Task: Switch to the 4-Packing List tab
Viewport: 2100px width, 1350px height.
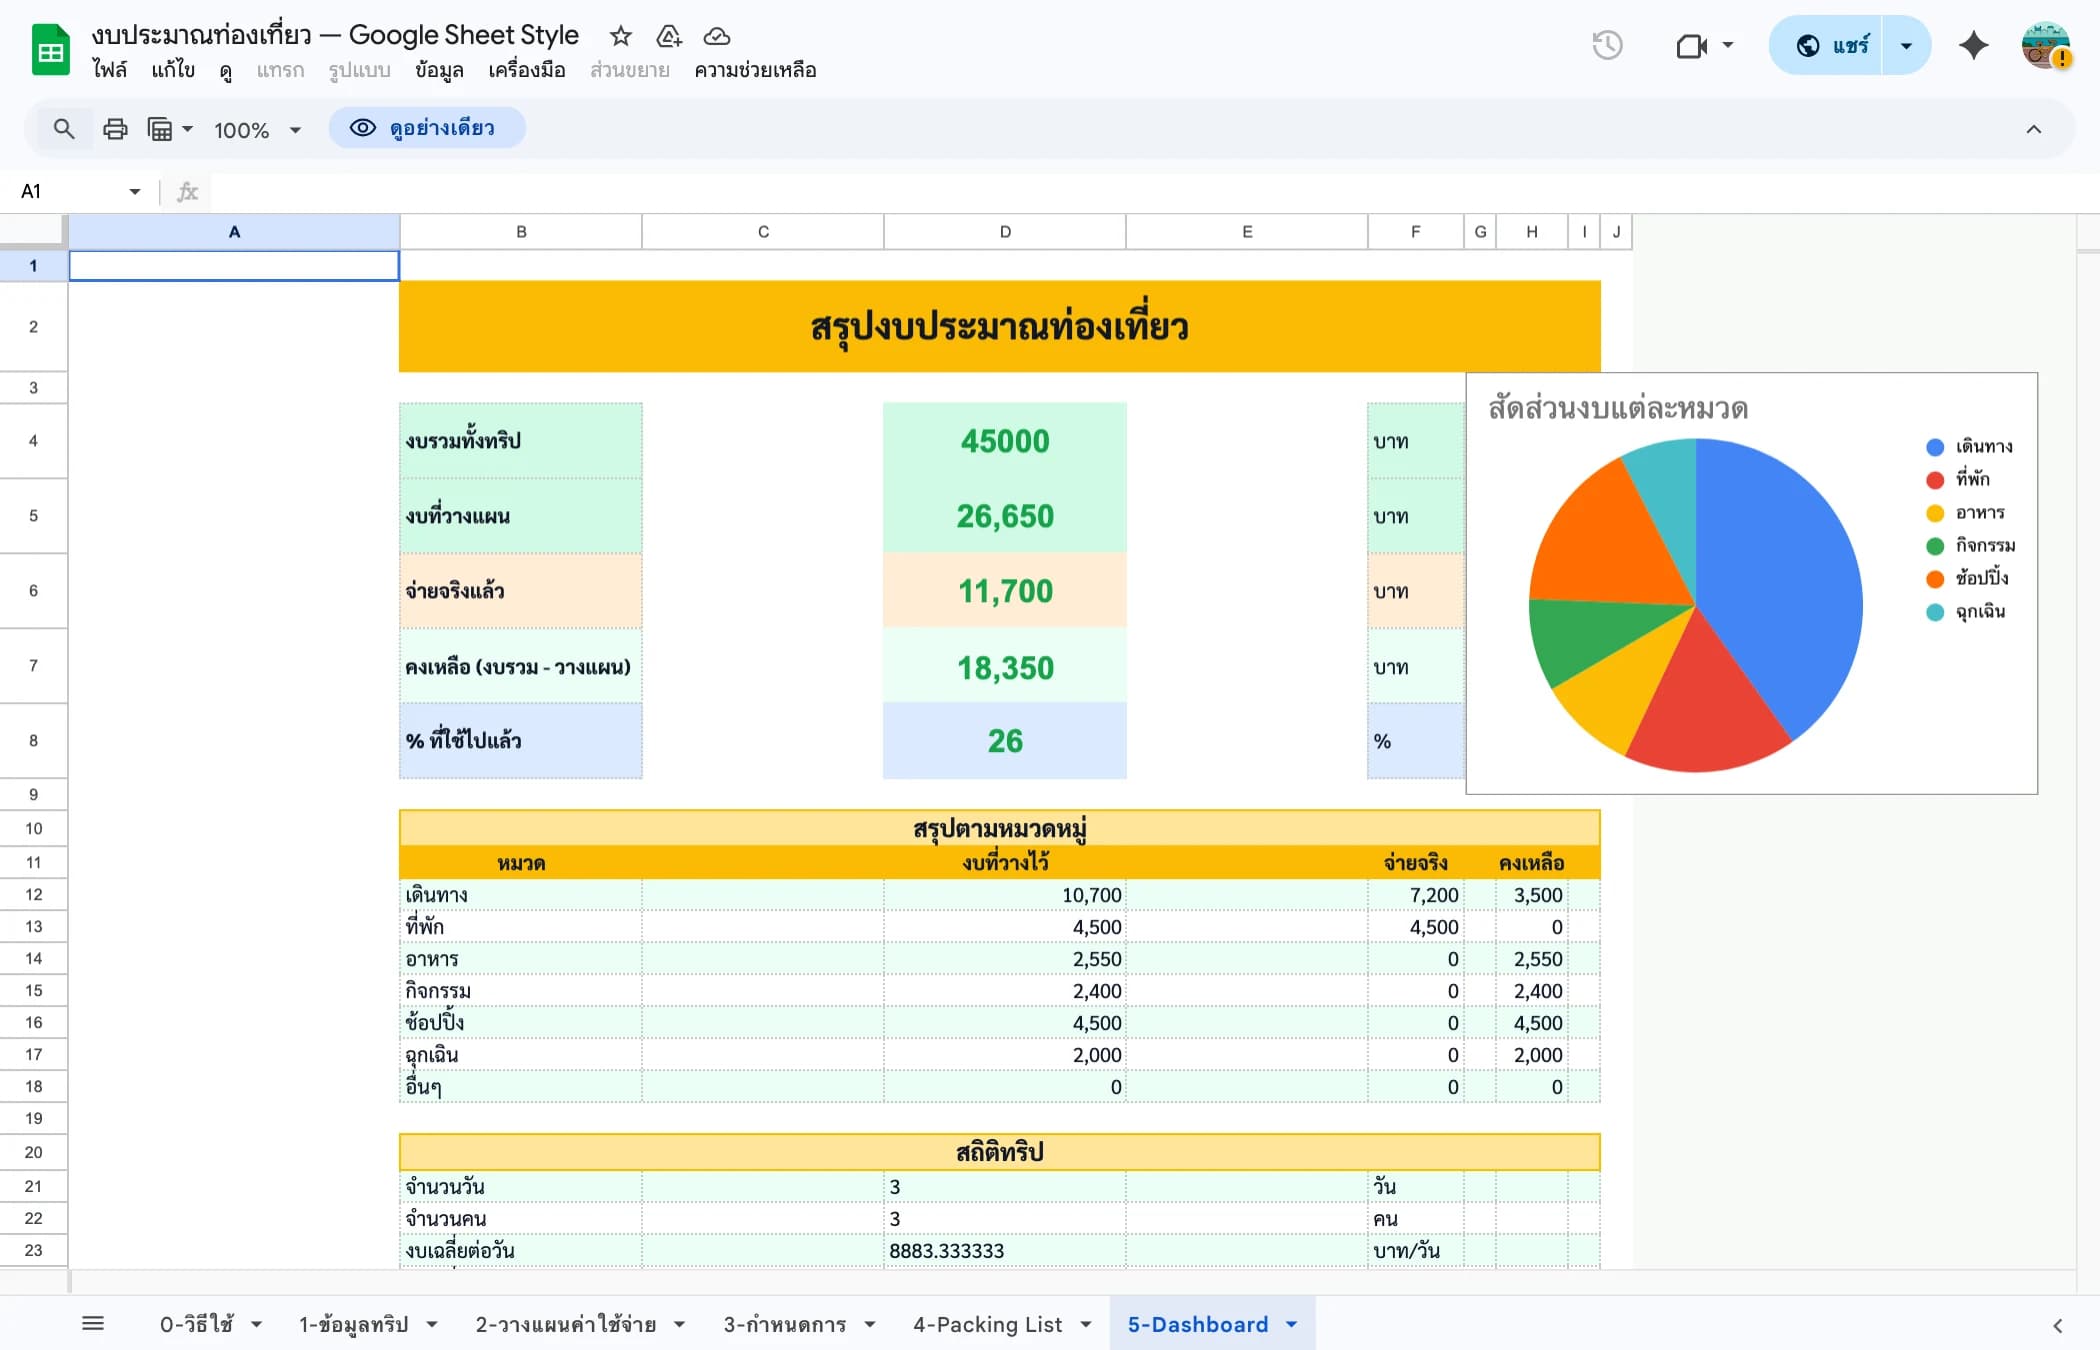Action: 986,1323
